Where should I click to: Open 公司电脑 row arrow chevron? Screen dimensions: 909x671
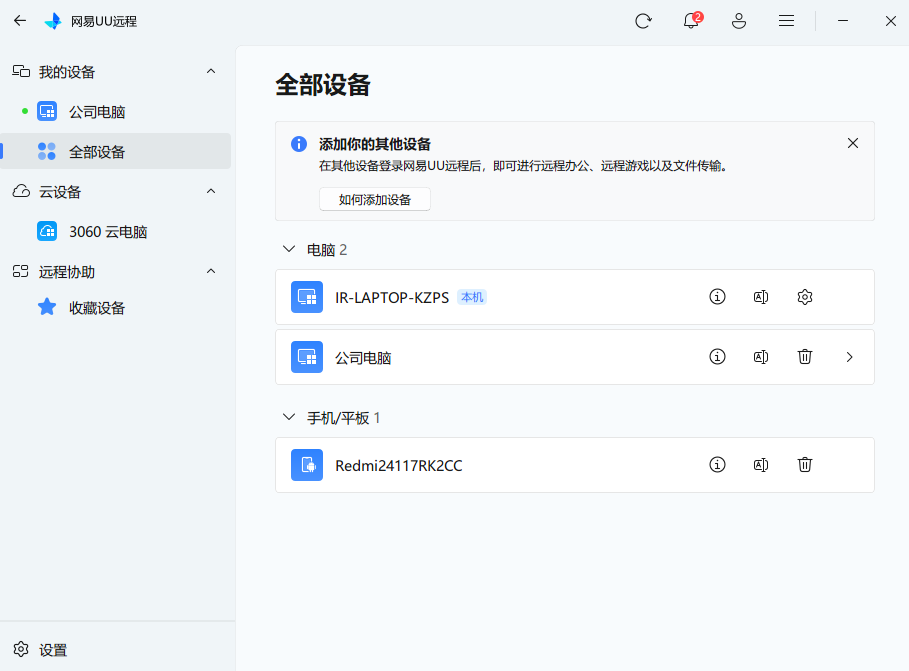click(849, 357)
